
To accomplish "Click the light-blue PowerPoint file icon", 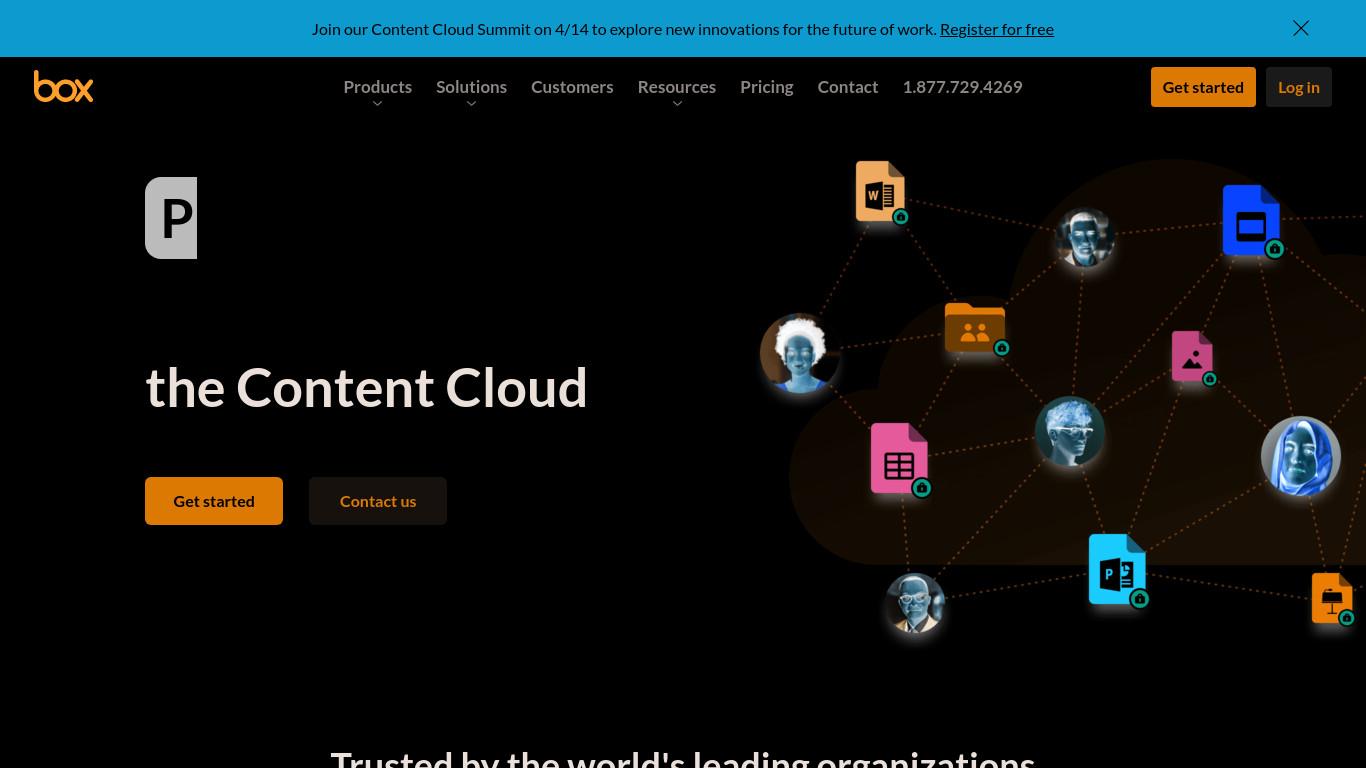I will (x=1117, y=569).
